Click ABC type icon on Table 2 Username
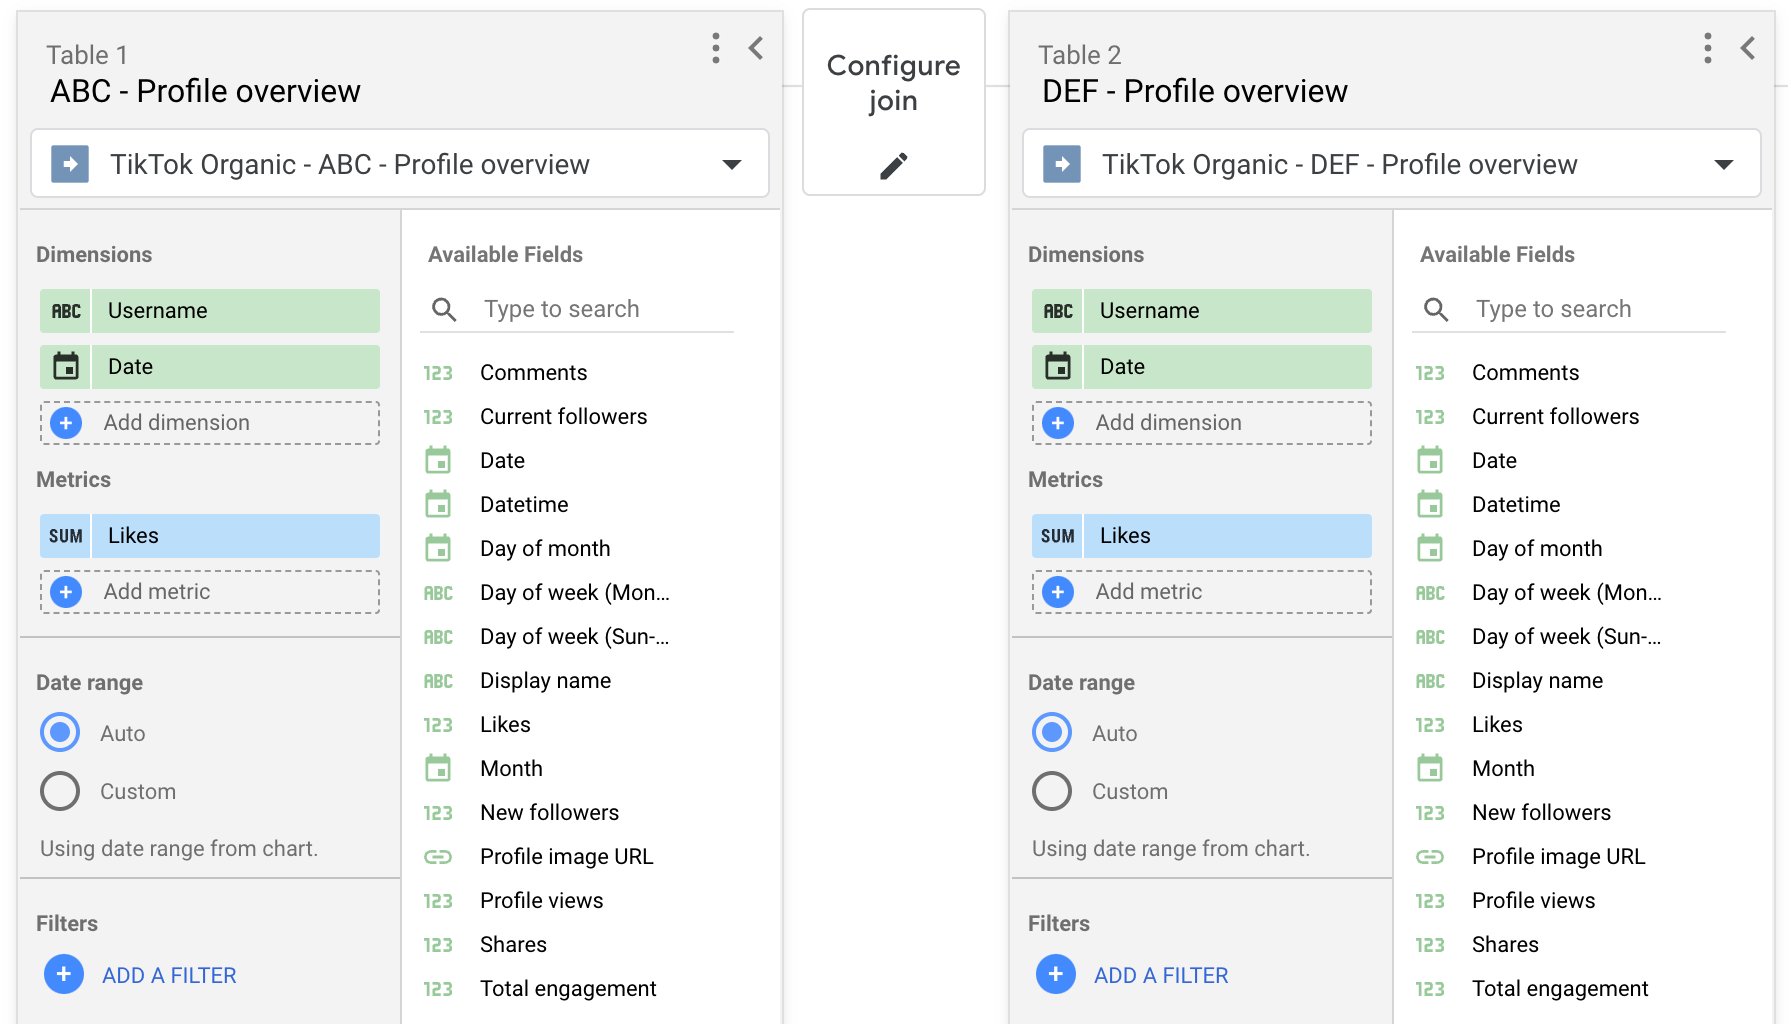Screen dimensions: 1788x1024 pyautogui.click(x=1058, y=311)
